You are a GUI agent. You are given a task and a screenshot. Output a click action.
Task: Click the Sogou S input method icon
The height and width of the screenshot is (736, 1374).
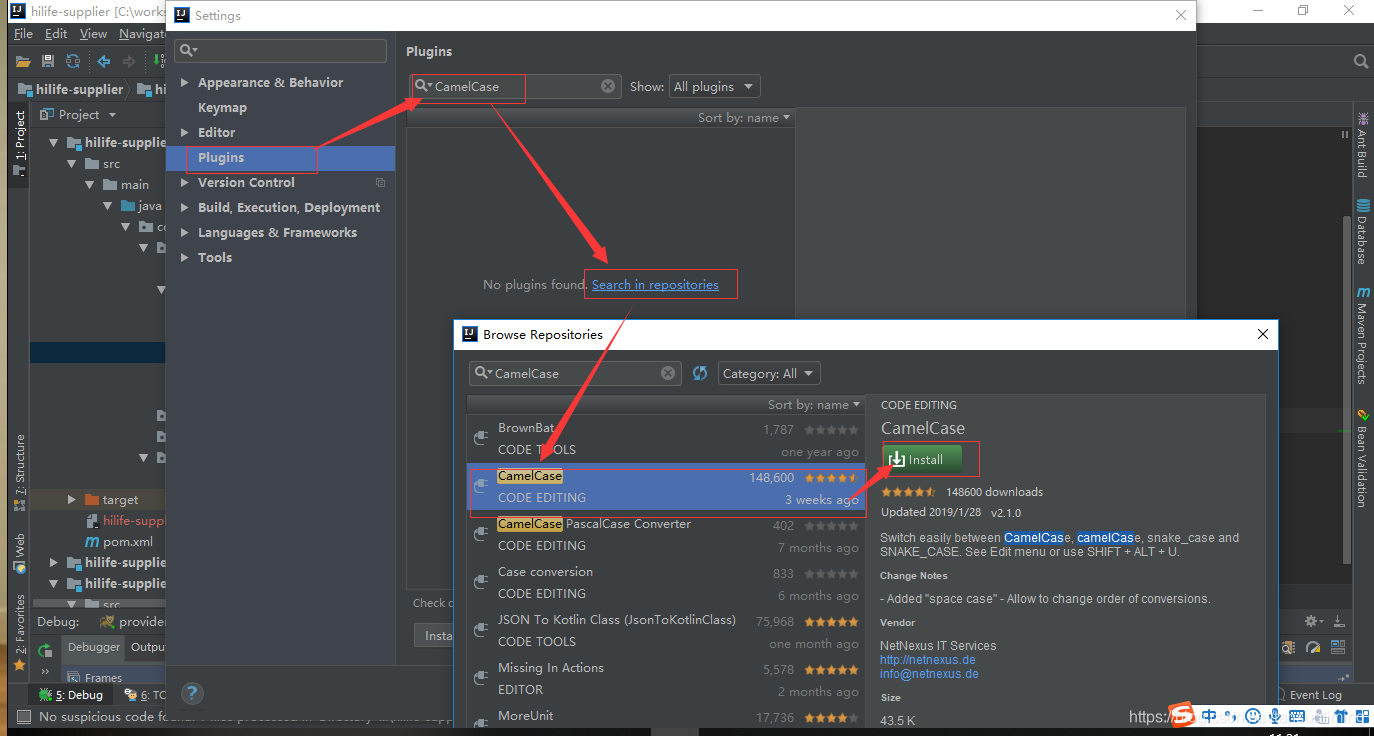pos(1183,715)
